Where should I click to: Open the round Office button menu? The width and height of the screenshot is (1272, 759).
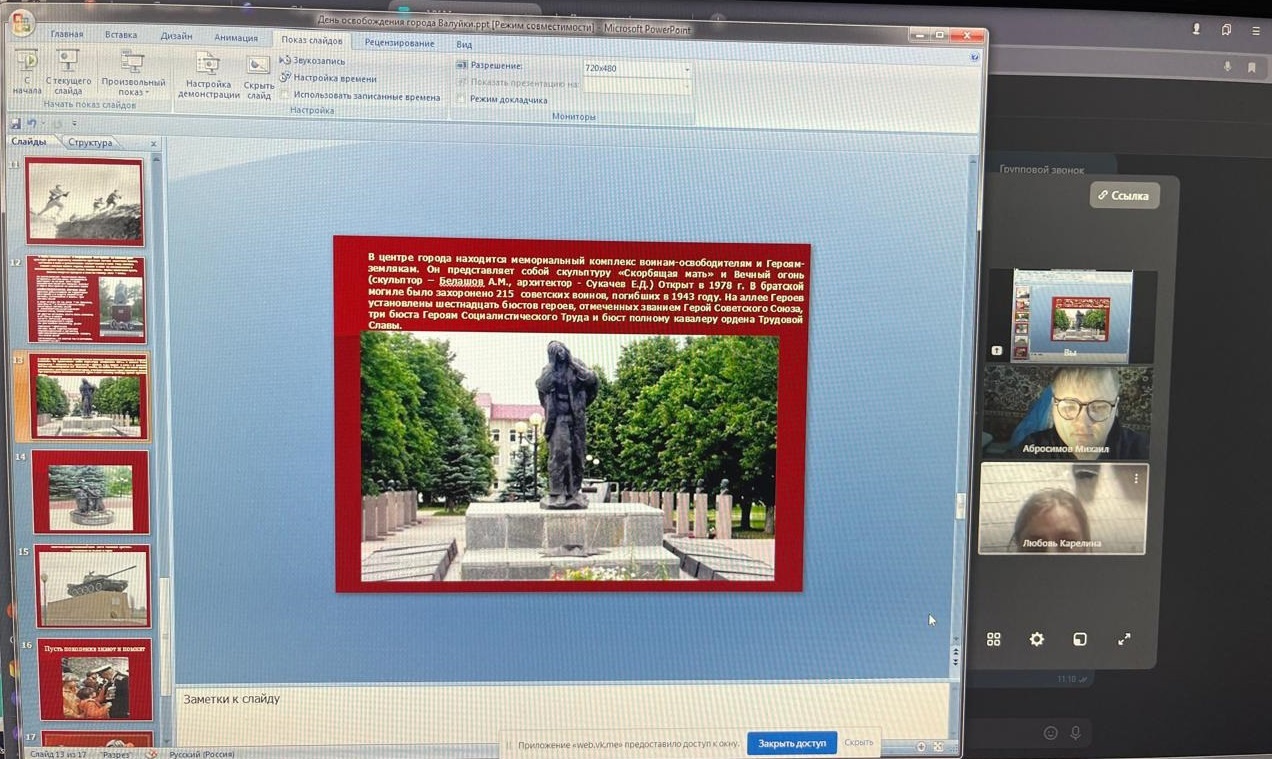click(20, 22)
